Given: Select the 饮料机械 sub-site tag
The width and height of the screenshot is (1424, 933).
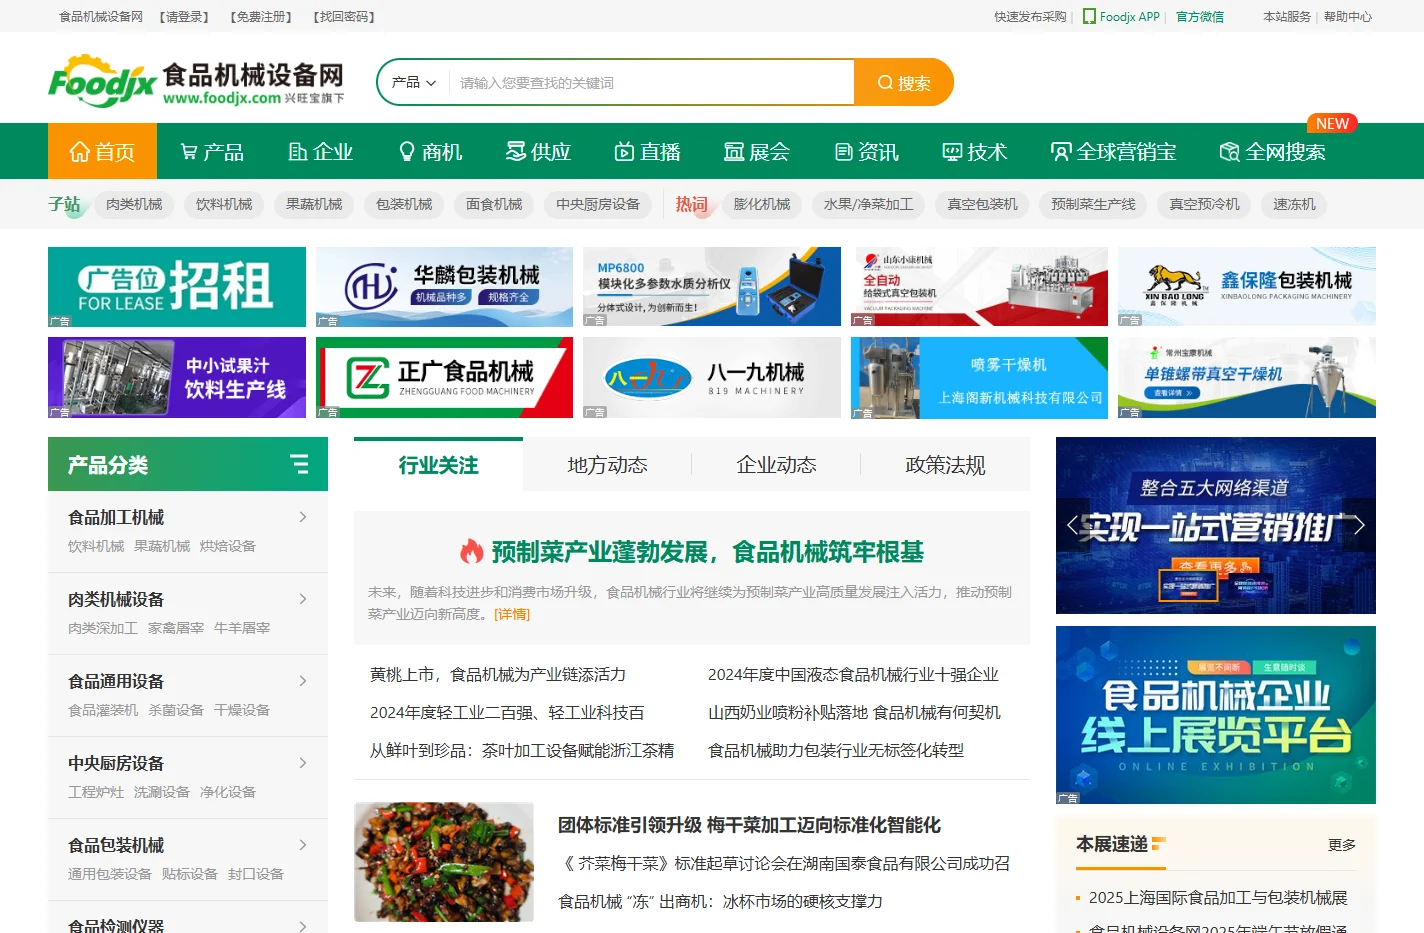Looking at the screenshot, I should click(224, 204).
